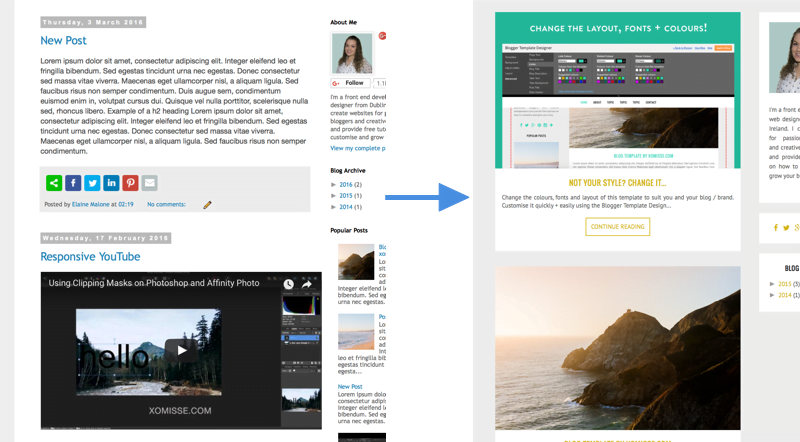Open the Responsive YouTube post title
800x442 pixels.
(x=90, y=257)
